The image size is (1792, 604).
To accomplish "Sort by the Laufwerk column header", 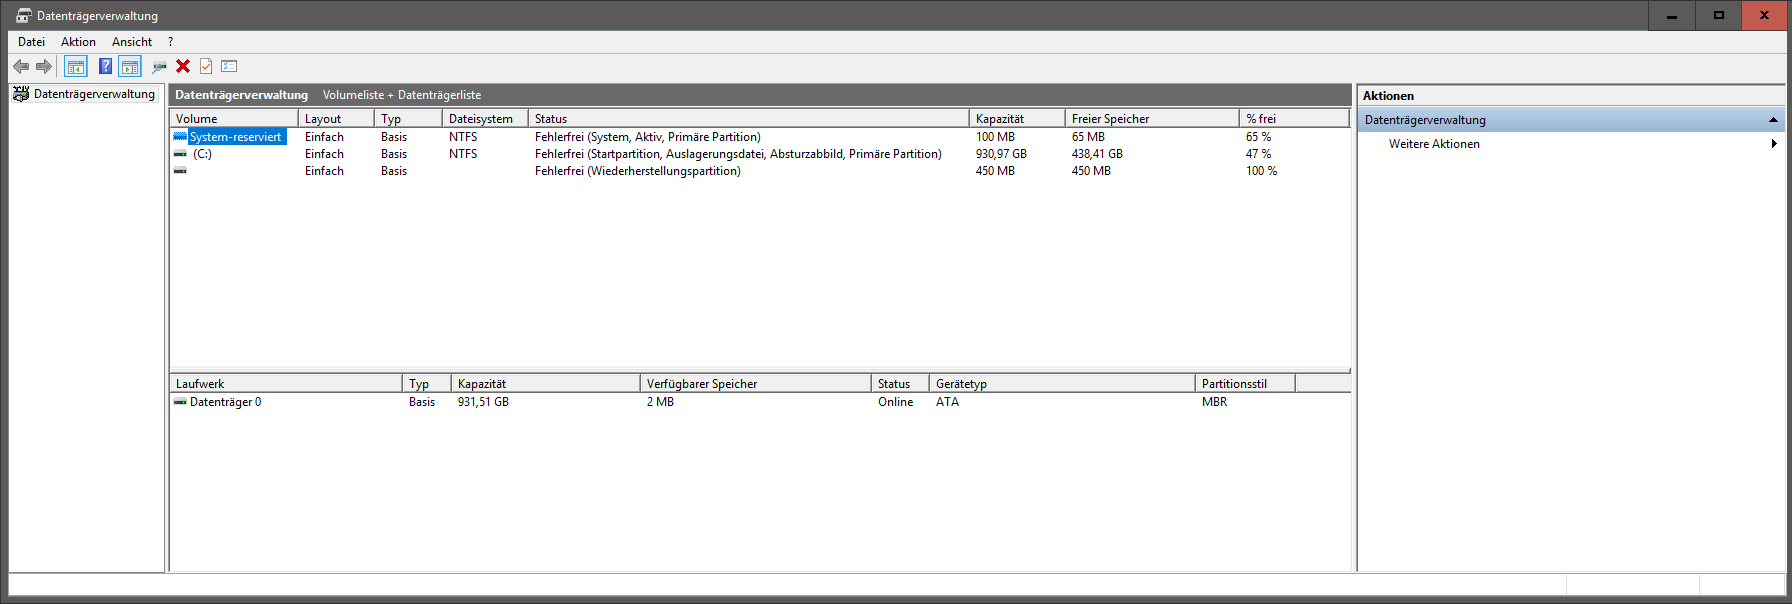I will 286,383.
